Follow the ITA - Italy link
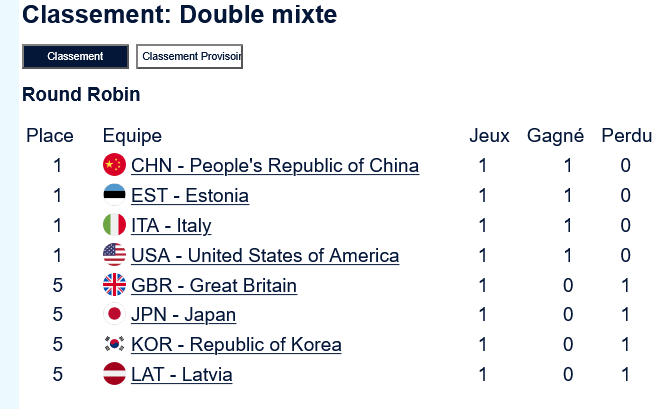Viewport: 664px width, 409px height. click(x=171, y=225)
